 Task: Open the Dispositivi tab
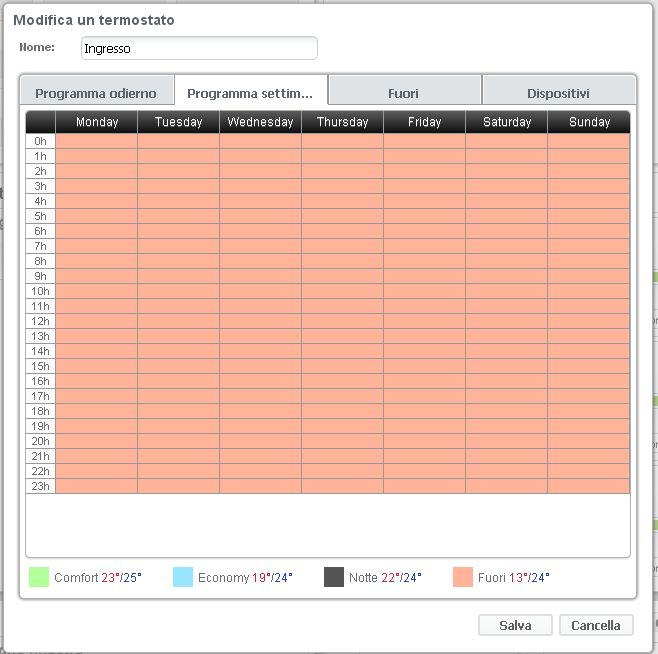coord(558,93)
